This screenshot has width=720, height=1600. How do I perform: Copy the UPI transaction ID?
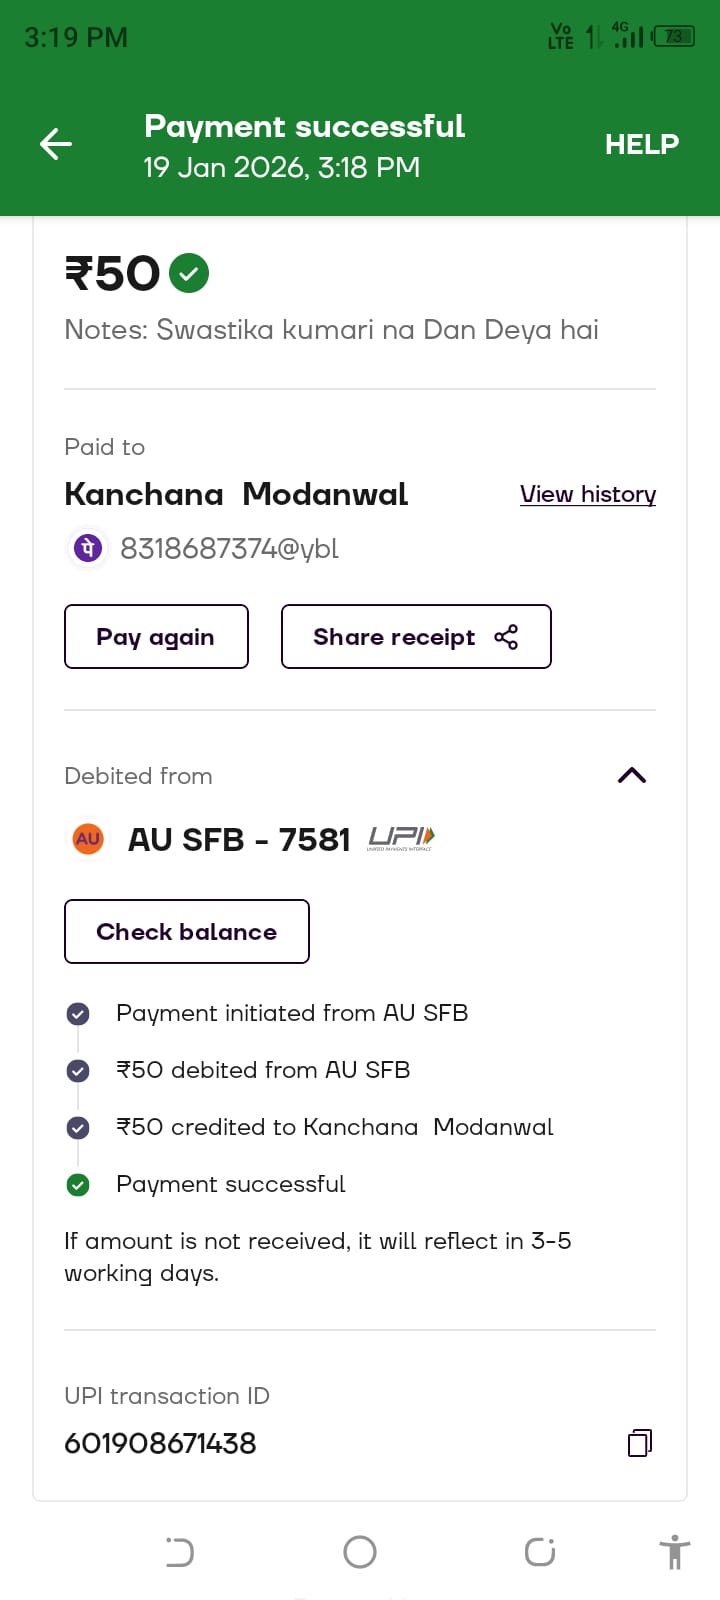pyautogui.click(x=640, y=1443)
